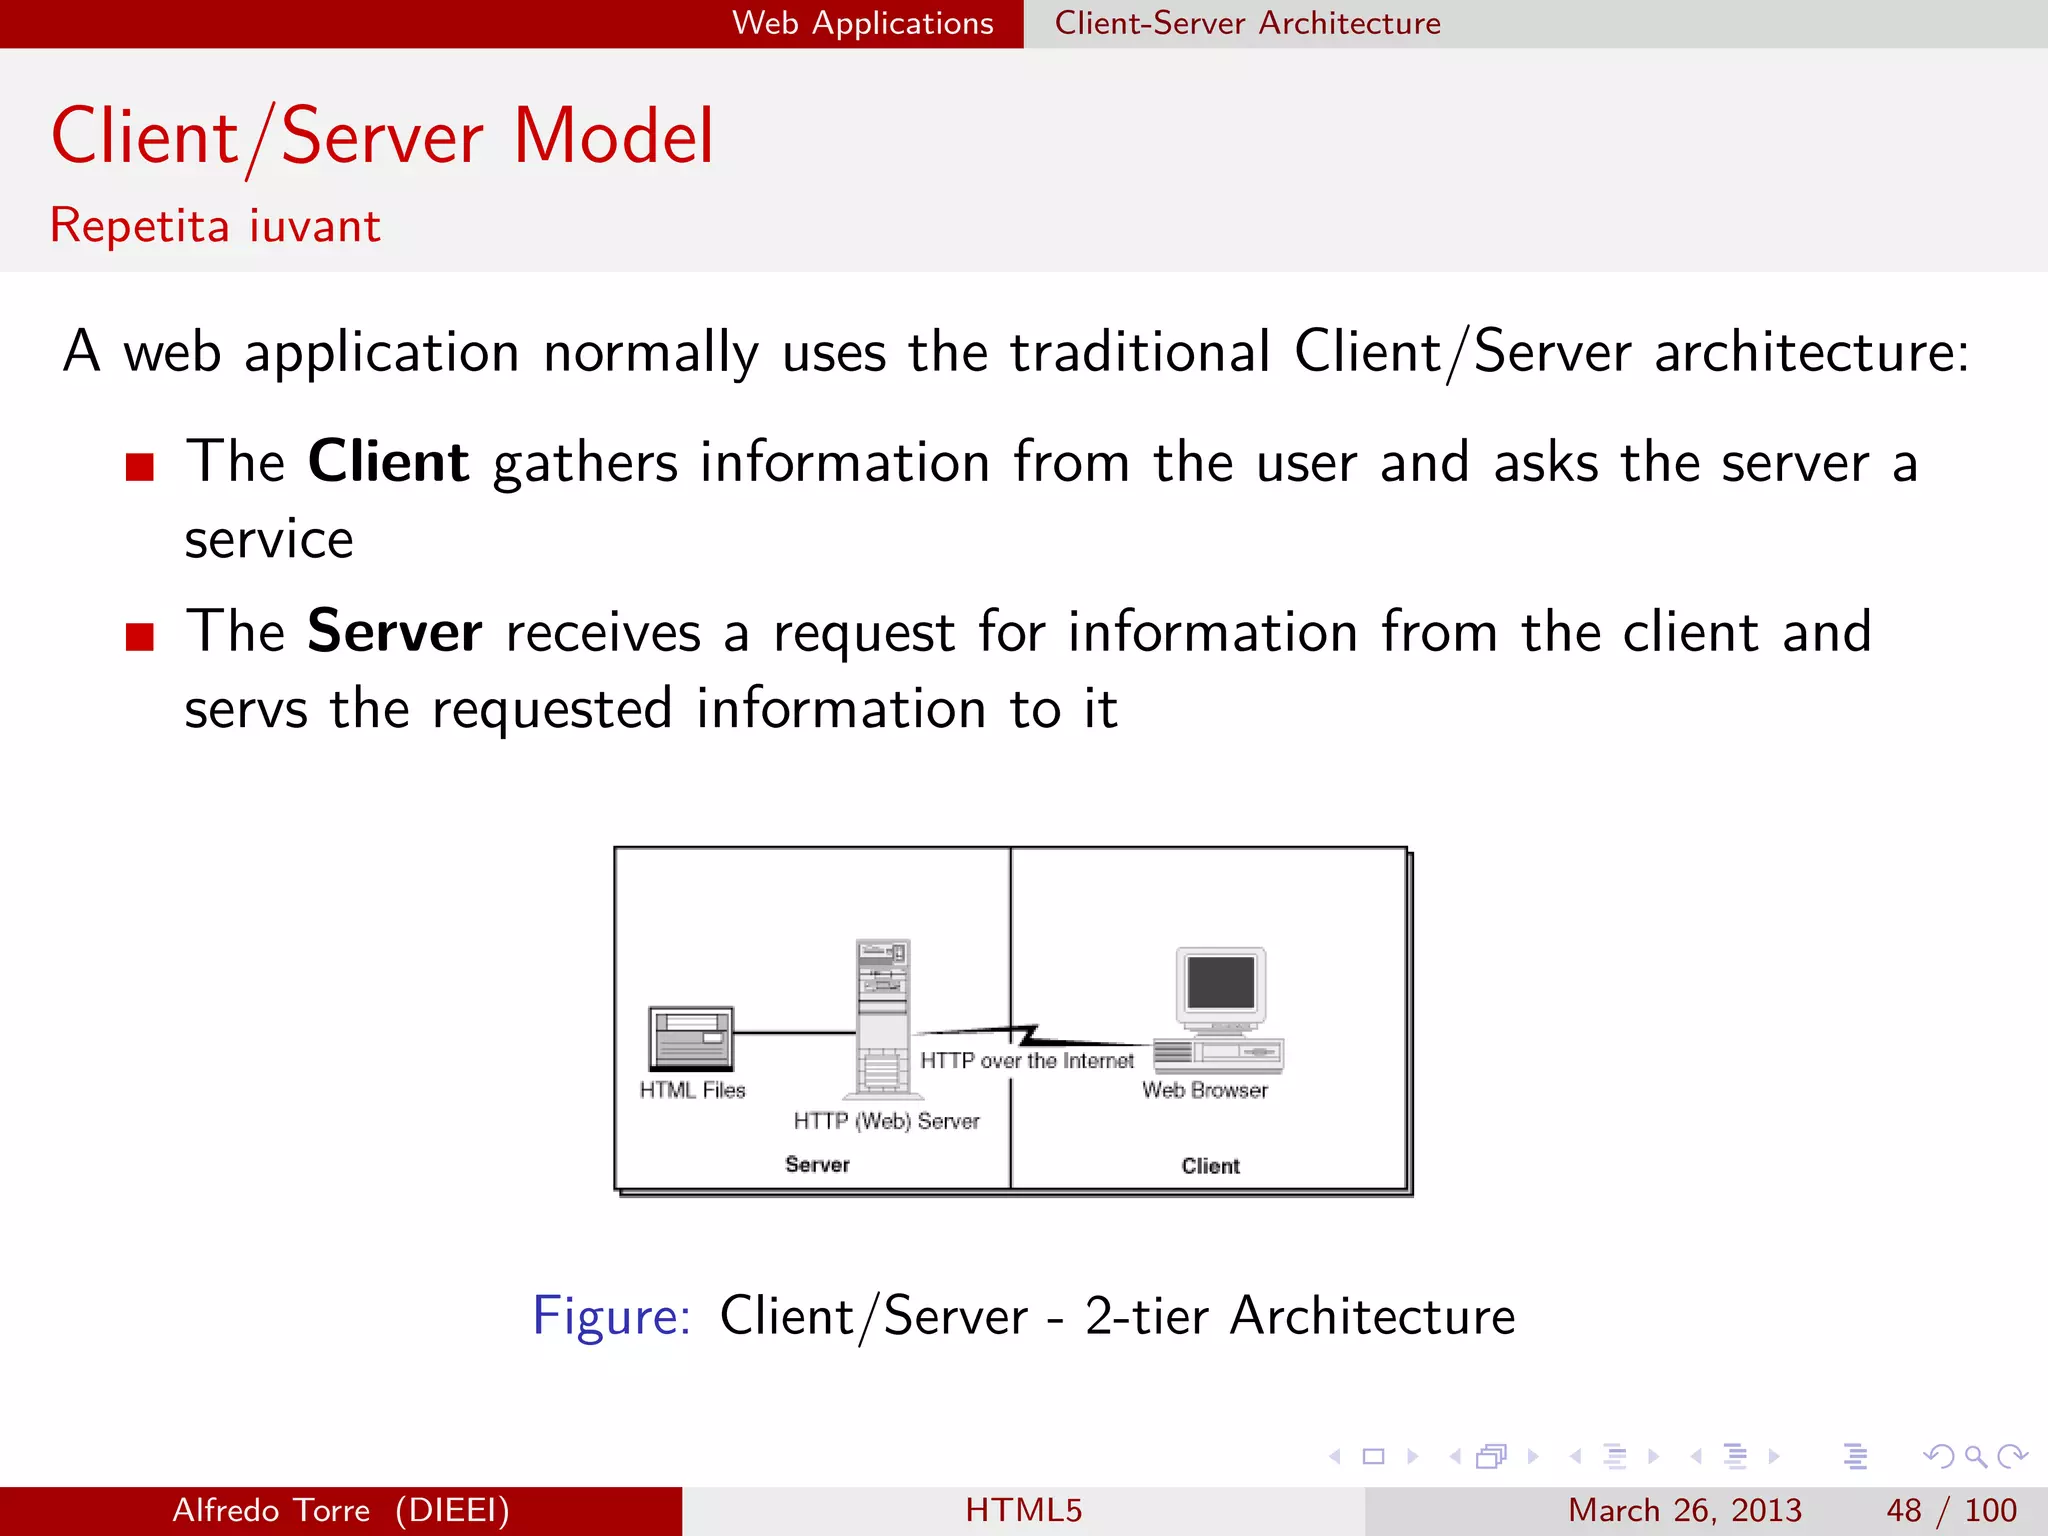Click the red square bullet before The Server

coord(140,637)
